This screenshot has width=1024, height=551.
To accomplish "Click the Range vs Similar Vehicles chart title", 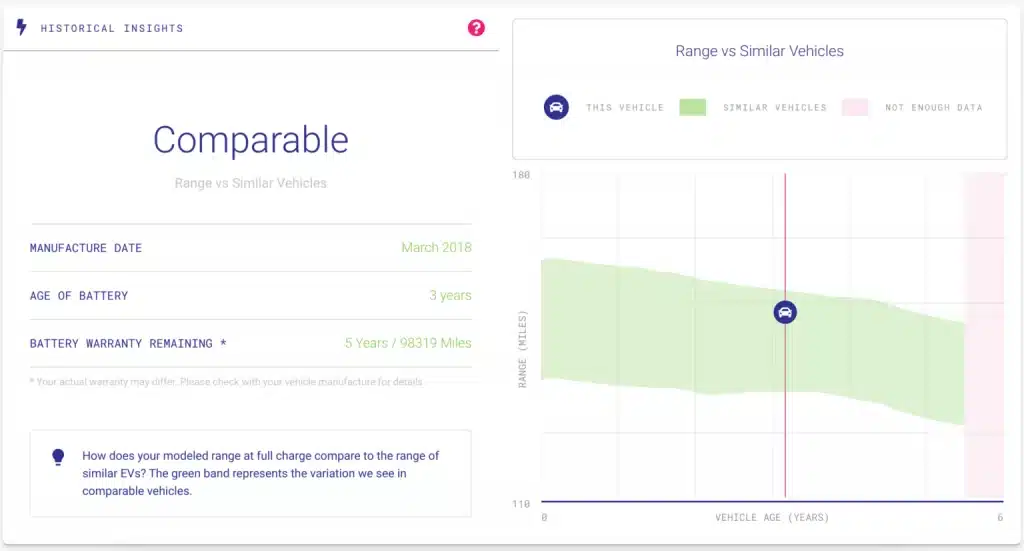I will 759,51.
